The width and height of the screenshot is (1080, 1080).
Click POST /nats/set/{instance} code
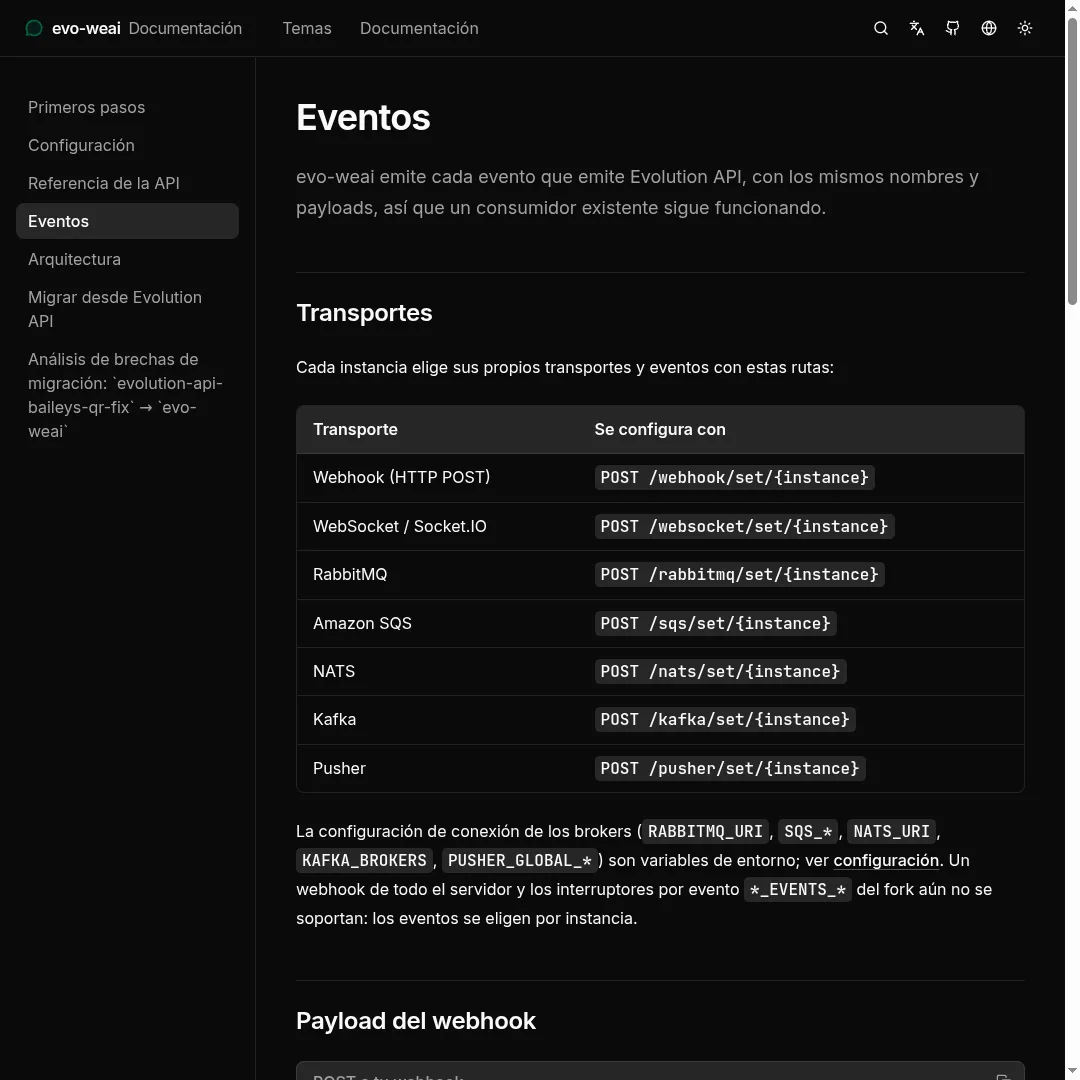point(720,672)
